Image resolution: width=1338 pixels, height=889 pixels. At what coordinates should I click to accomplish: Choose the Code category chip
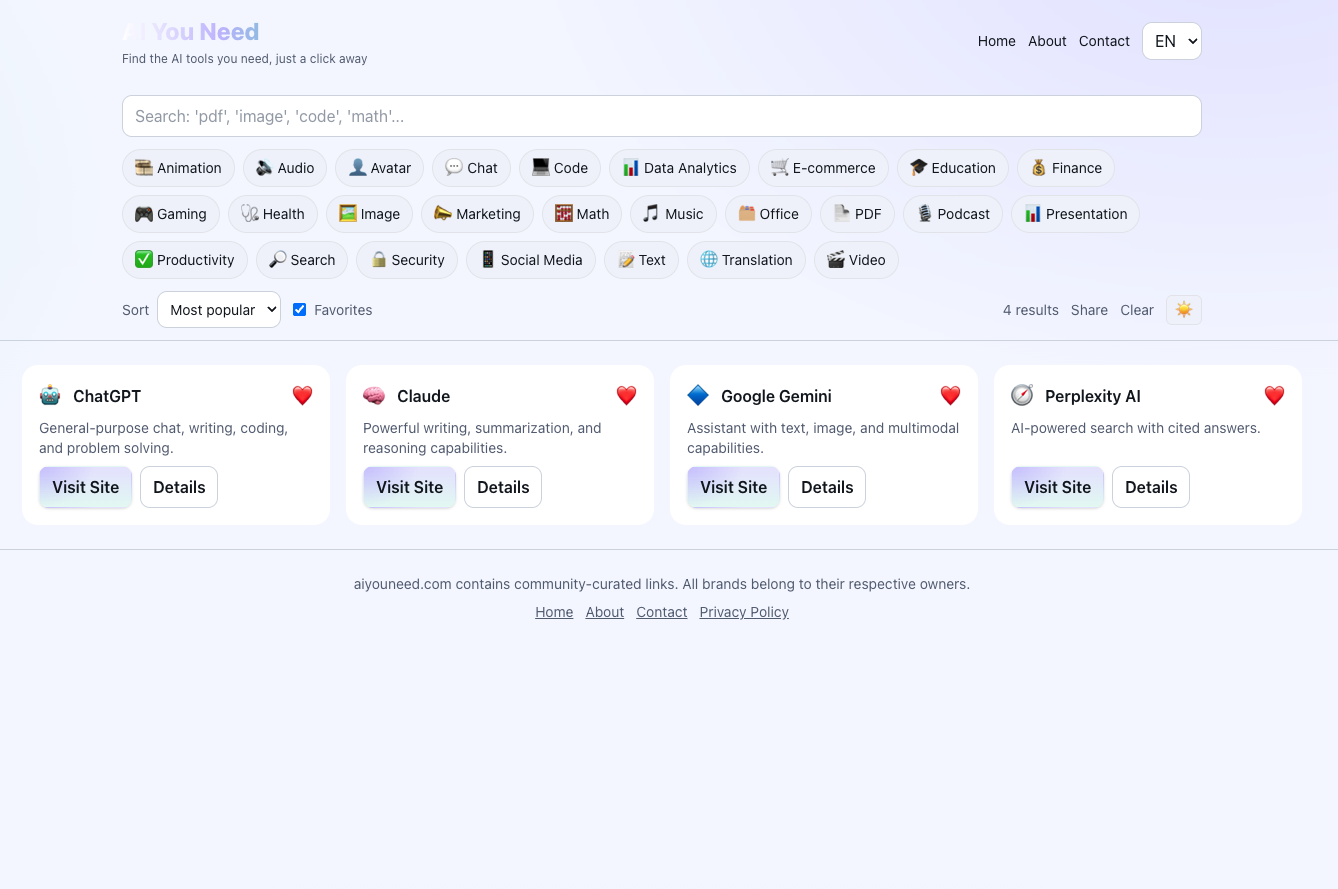tap(560, 168)
